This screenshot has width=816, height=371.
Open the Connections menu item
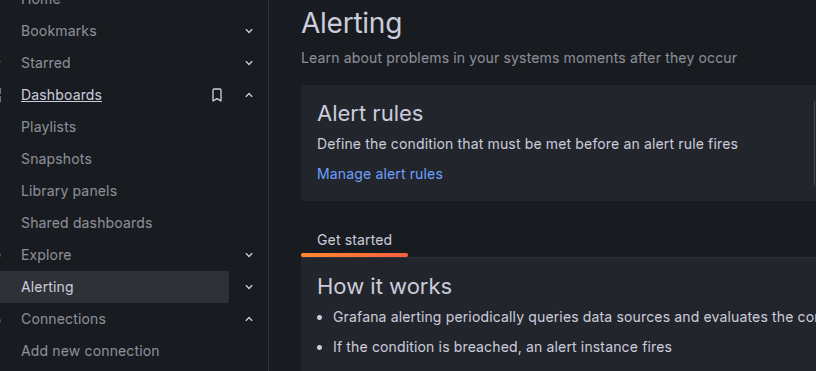point(63,319)
